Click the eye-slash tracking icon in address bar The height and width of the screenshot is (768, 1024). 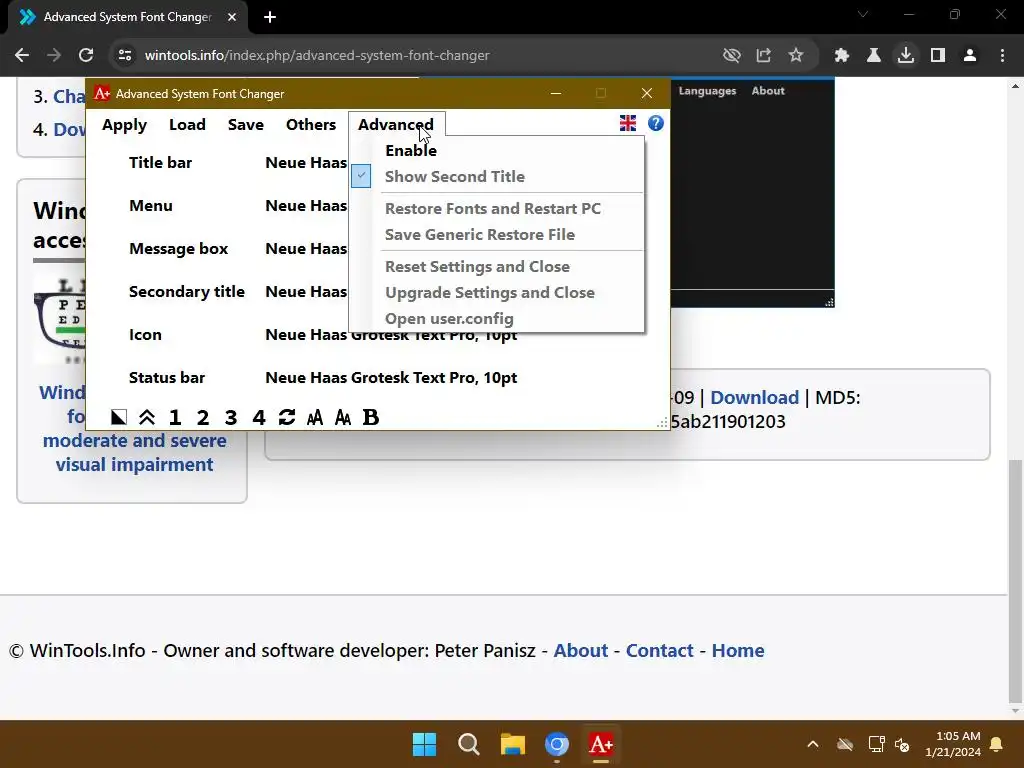click(x=731, y=56)
